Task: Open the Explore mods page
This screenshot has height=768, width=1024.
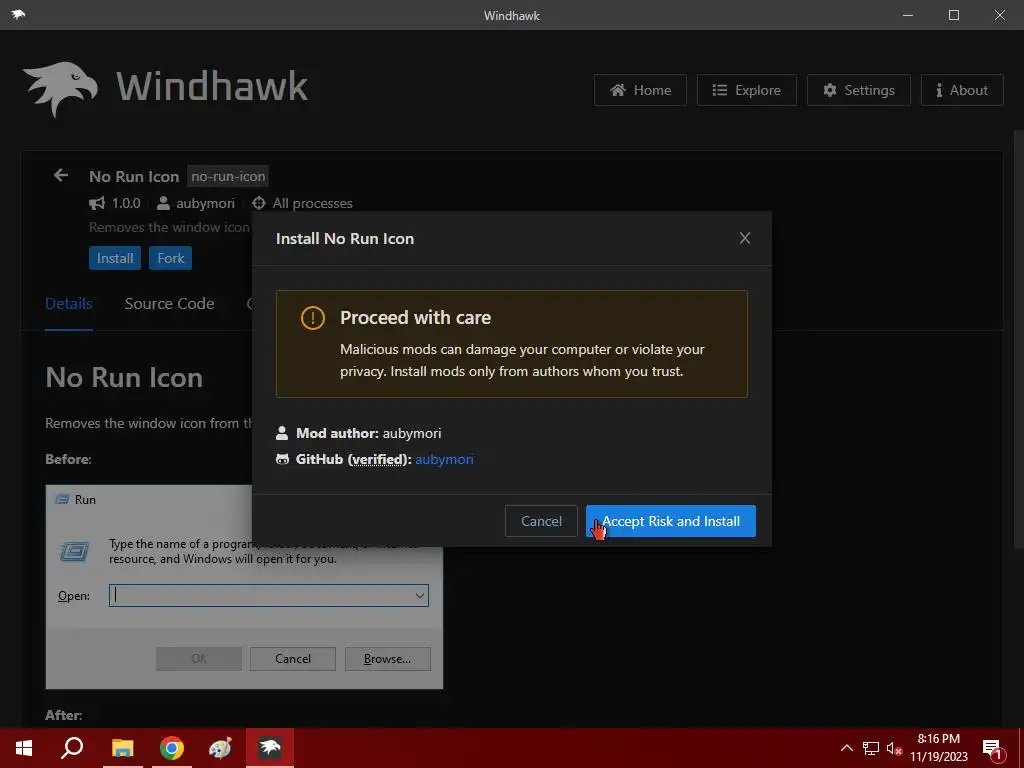Action: click(746, 90)
